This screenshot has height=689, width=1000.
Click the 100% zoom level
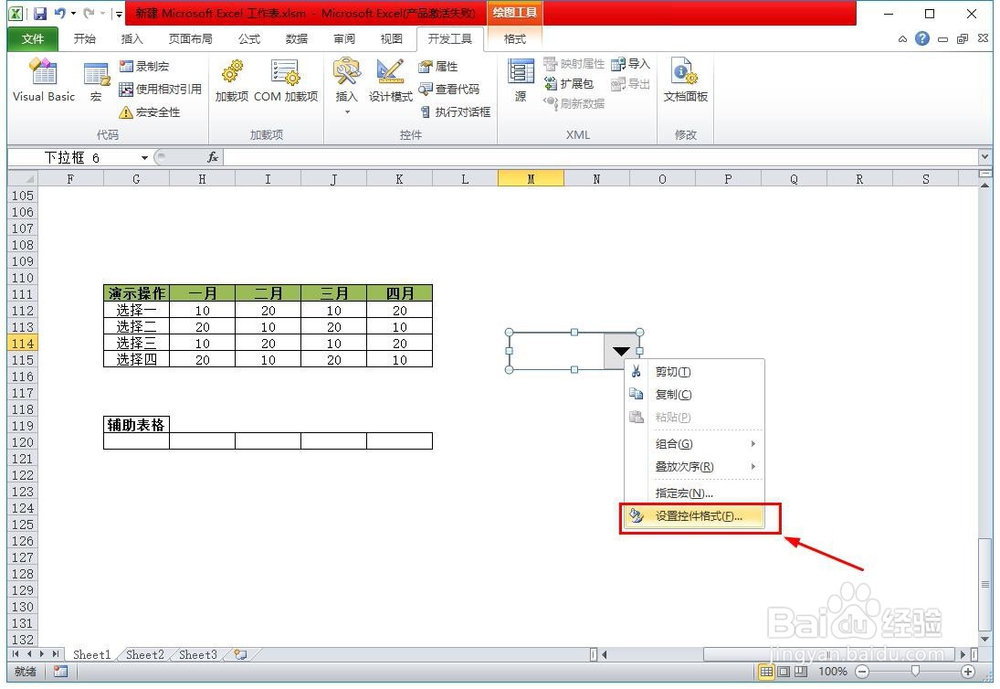(832, 671)
